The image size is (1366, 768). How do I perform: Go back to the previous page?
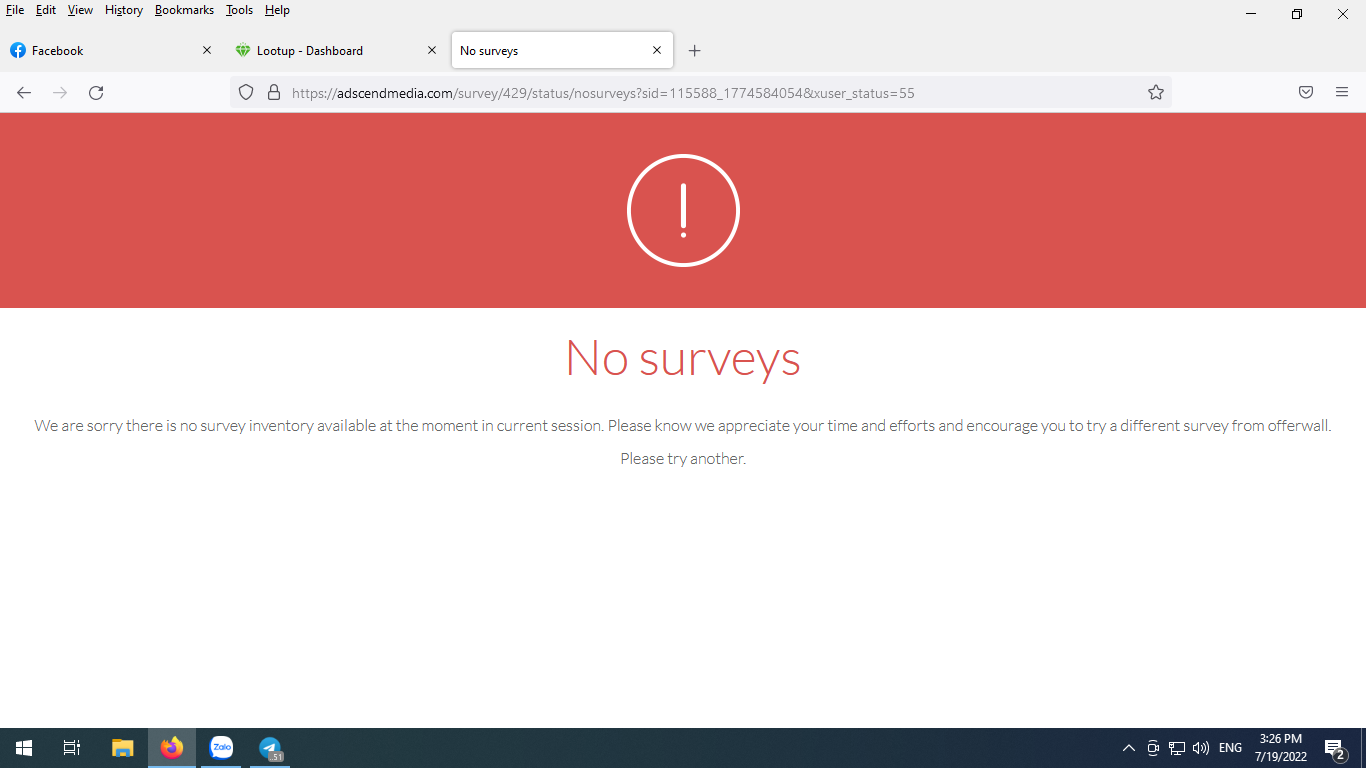24,93
